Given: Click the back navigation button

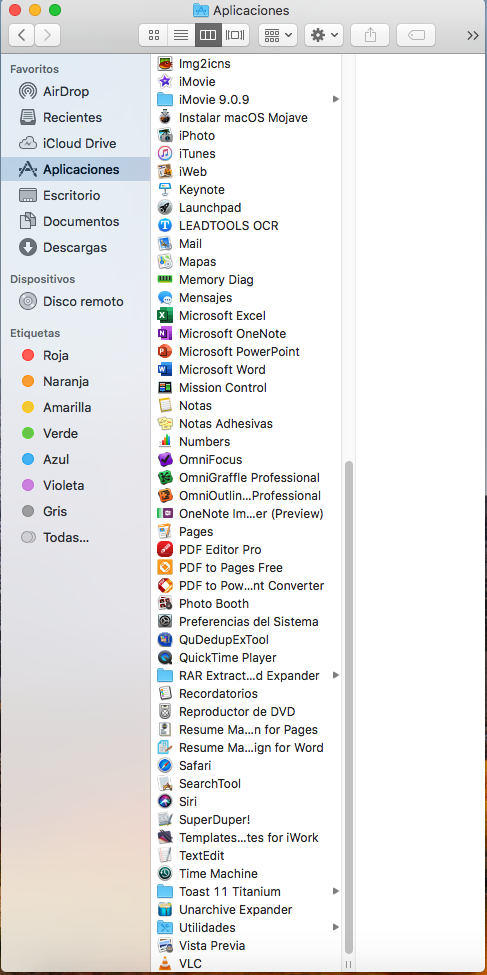Looking at the screenshot, I should (22, 35).
